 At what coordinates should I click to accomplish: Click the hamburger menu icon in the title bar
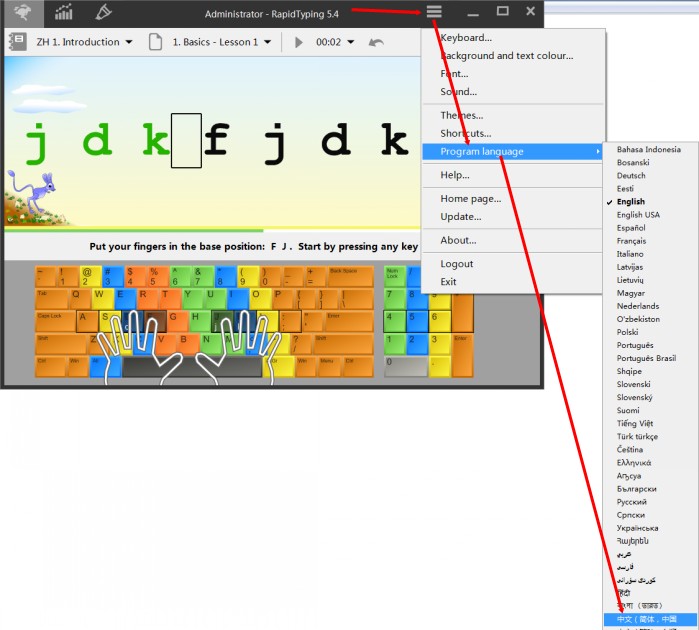(x=433, y=12)
